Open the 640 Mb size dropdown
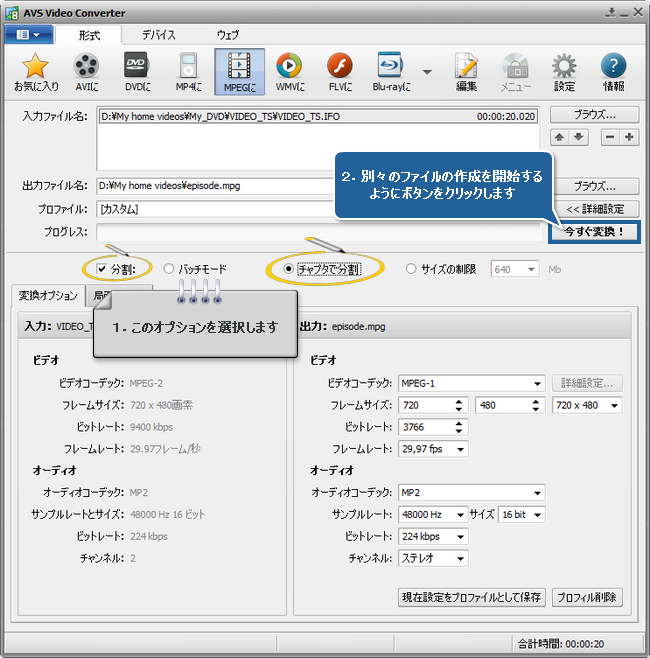The width and height of the screenshot is (650, 658). 515,269
